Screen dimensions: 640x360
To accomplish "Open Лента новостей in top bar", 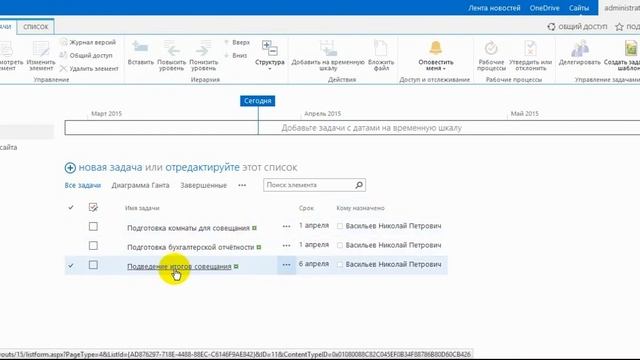I will pyautogui.click(x=494, y=8).
